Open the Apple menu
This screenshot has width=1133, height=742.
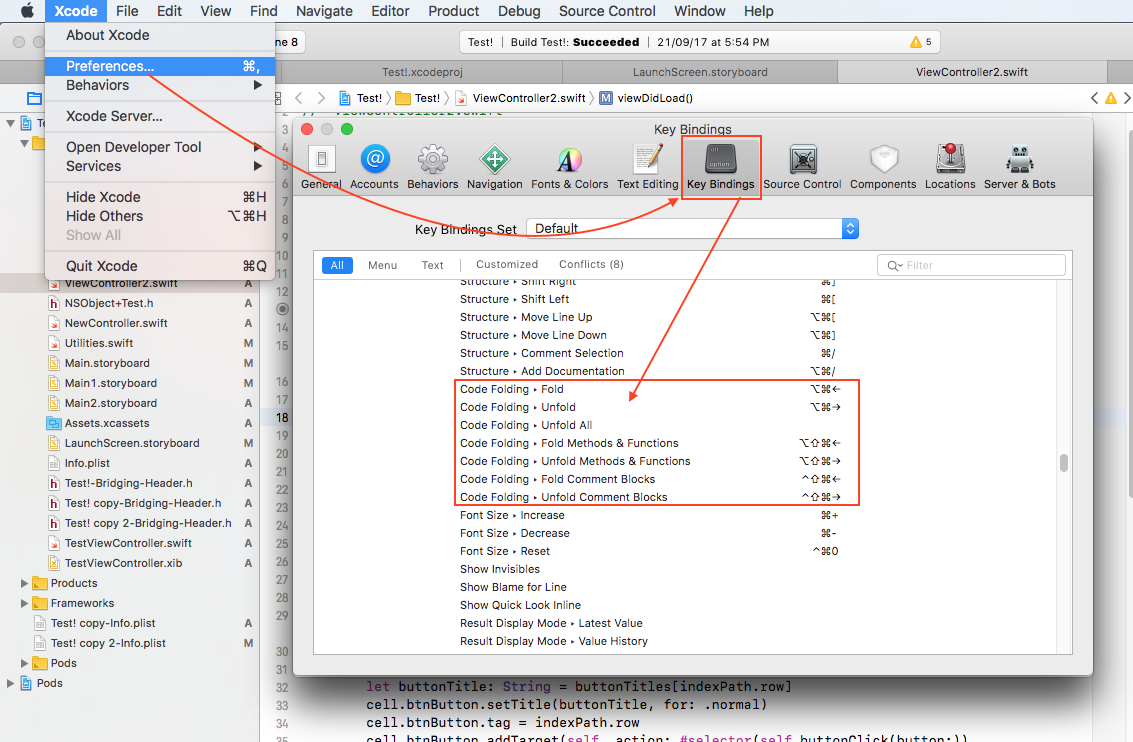tap(27, 11)
